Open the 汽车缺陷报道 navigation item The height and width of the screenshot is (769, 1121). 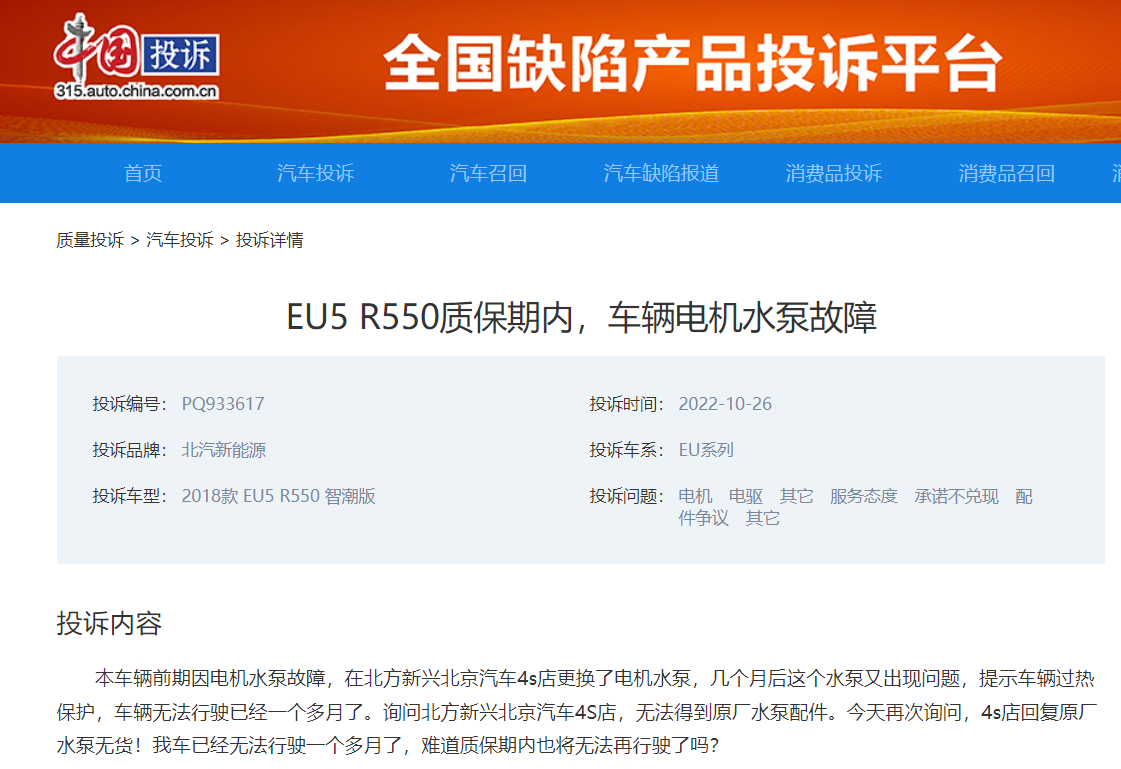pyautogui.click(x=661, y=173)
